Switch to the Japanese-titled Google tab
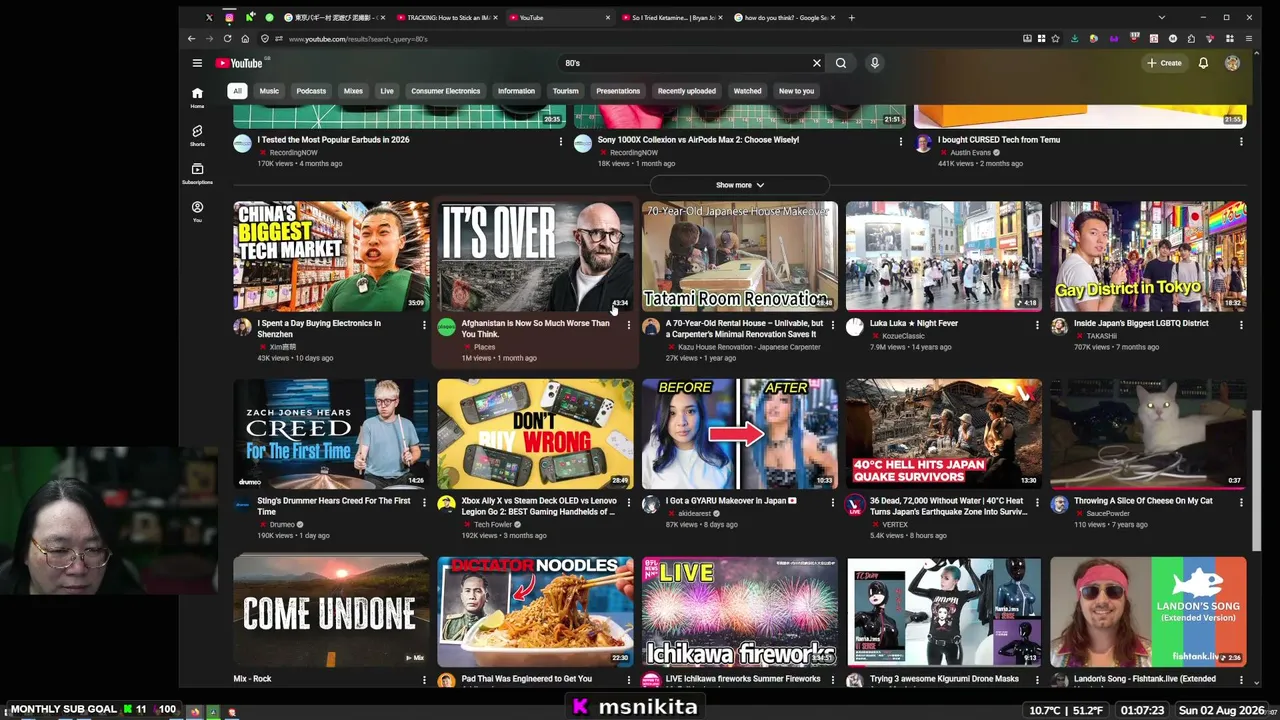The image size is (1280, 720). coord(333,17)
